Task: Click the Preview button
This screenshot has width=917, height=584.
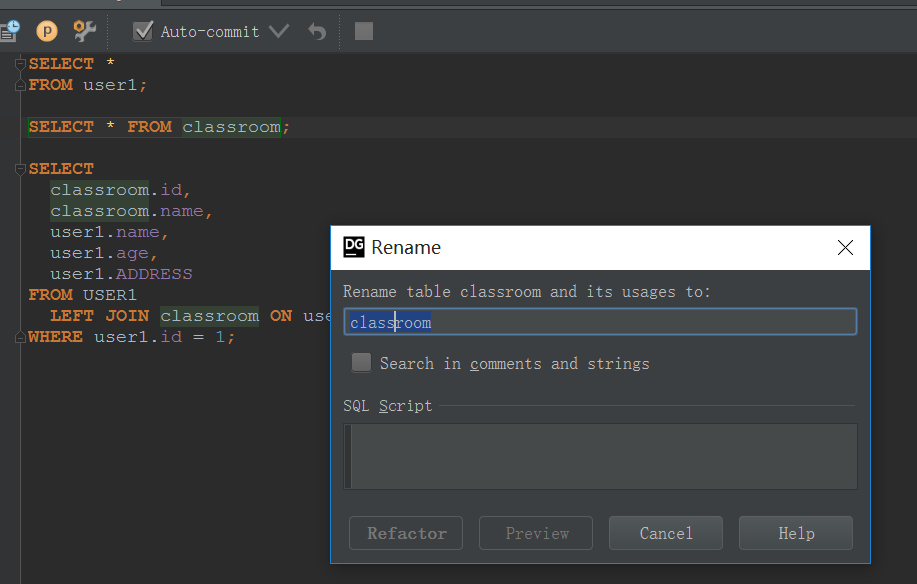Action: pos(535,532)
